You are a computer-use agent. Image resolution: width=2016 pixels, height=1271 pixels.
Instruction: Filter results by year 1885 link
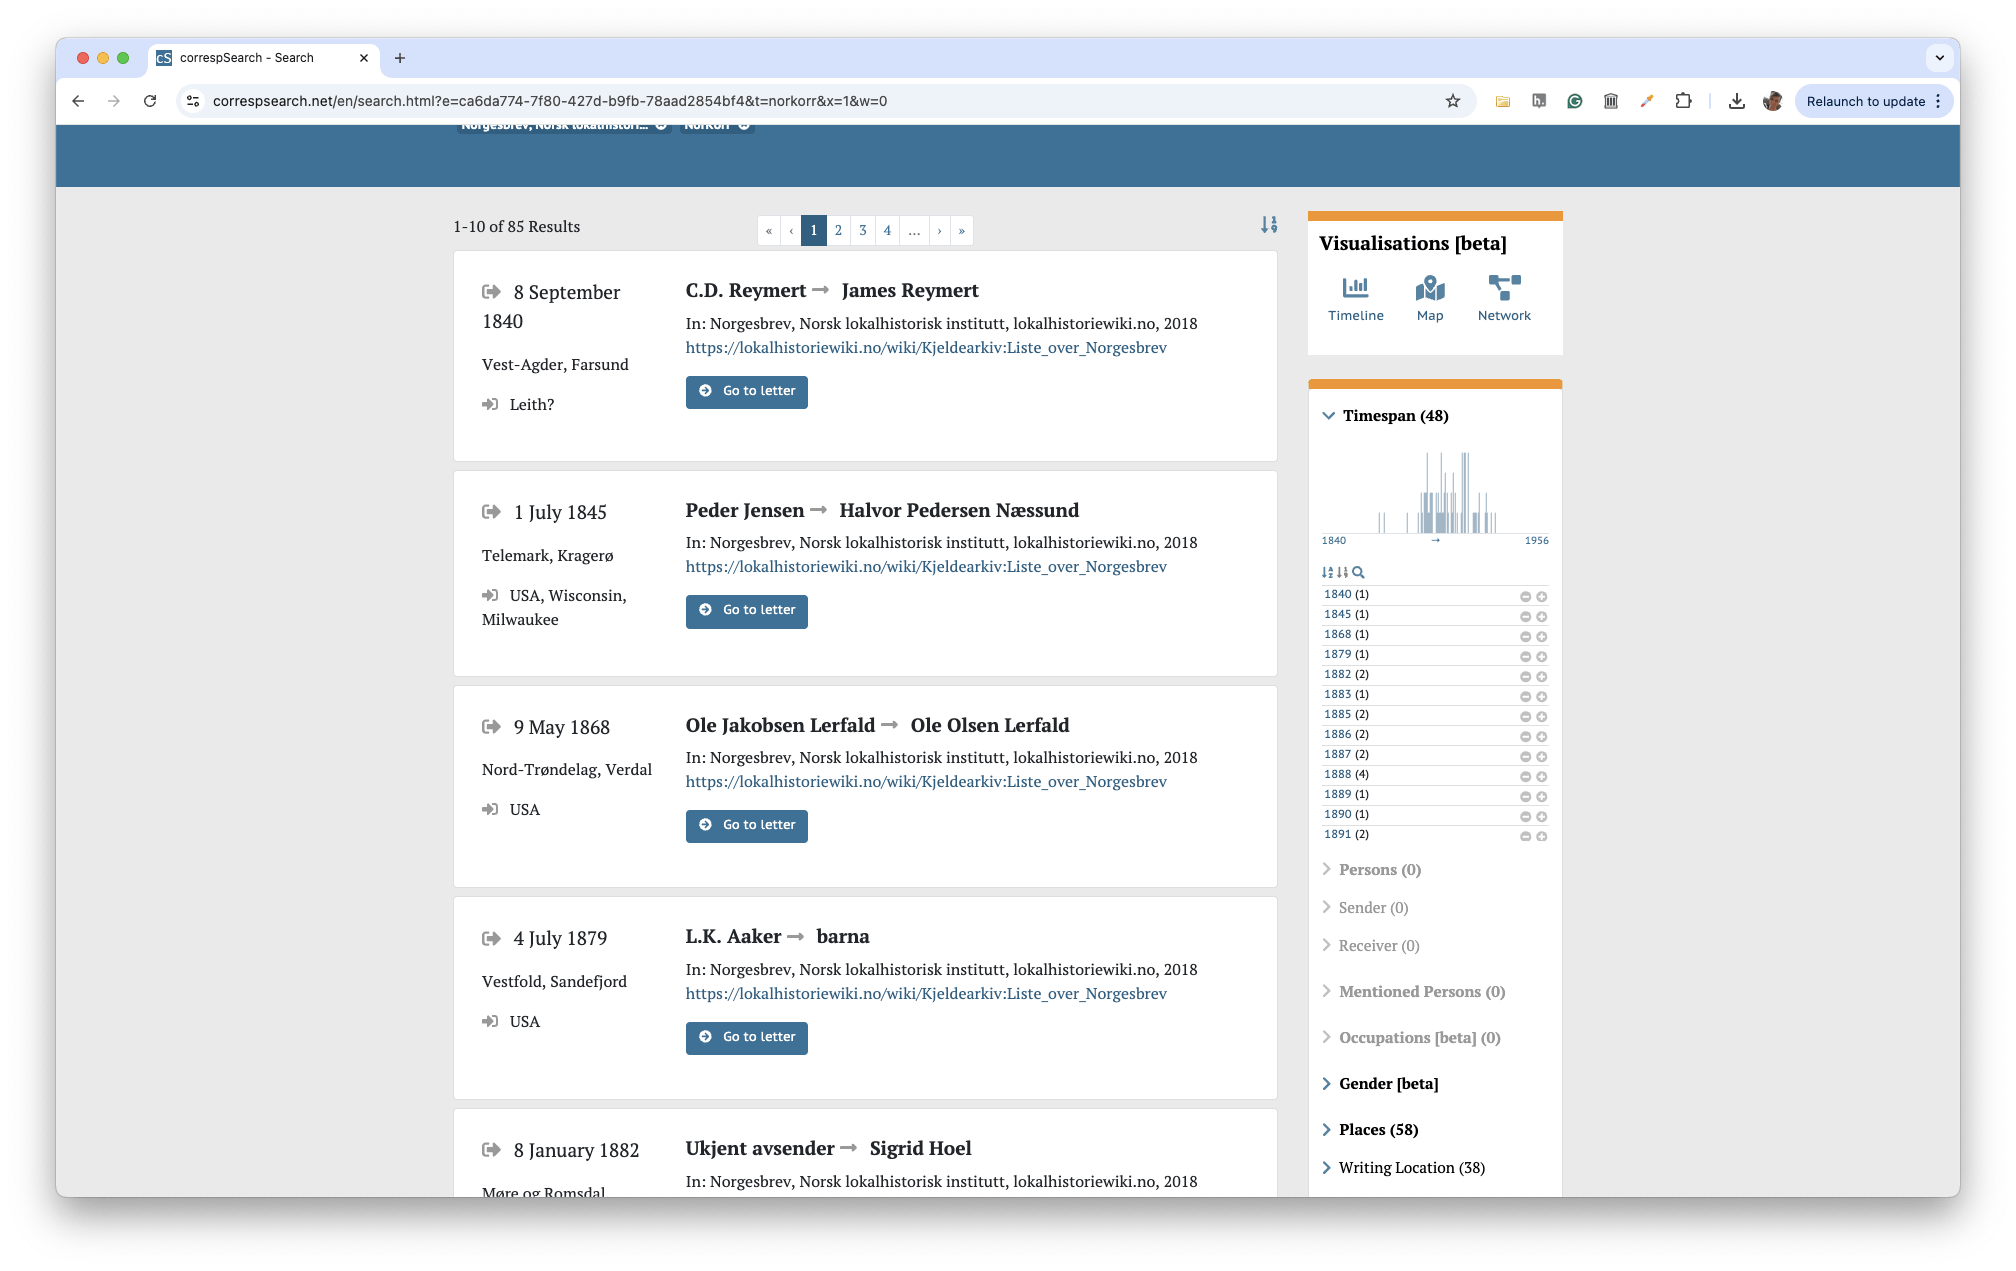pos(1337,714)
